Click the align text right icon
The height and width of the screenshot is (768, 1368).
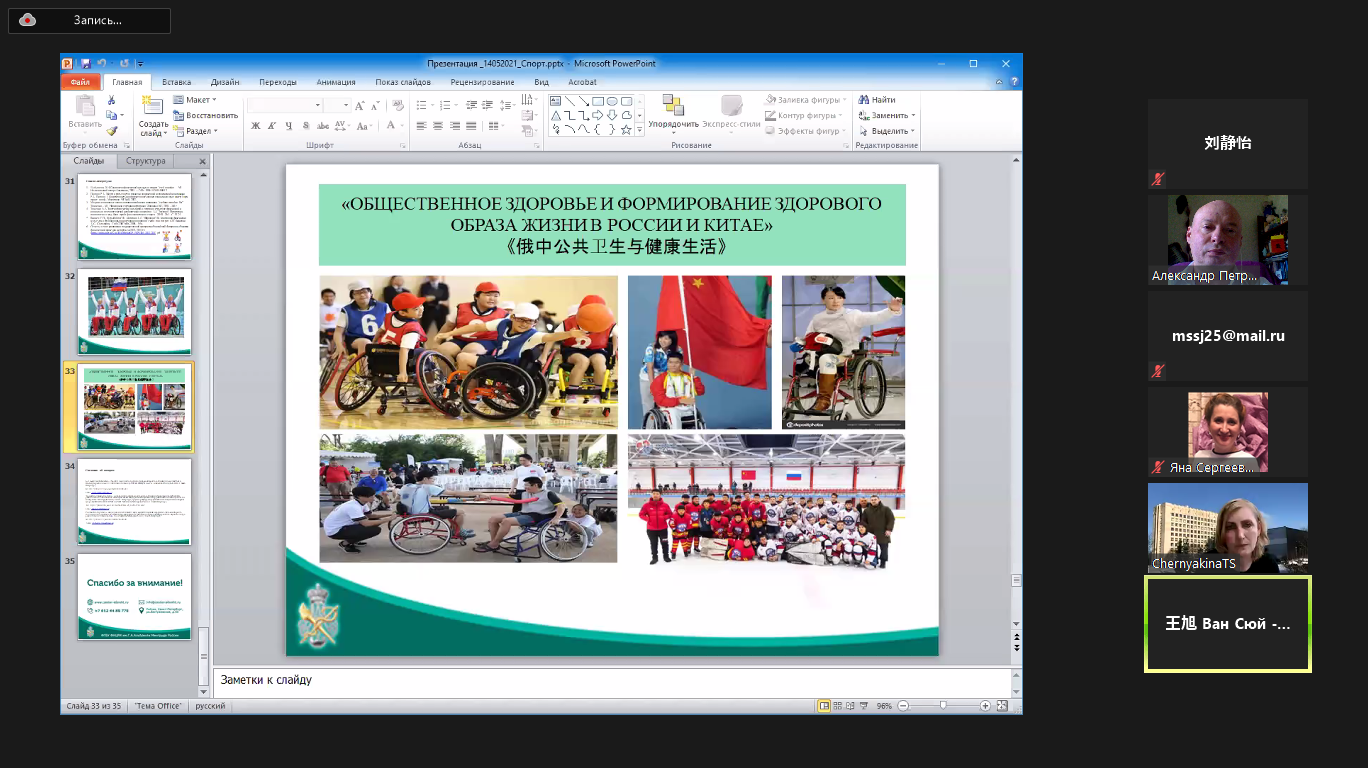(x=454, y=126)
